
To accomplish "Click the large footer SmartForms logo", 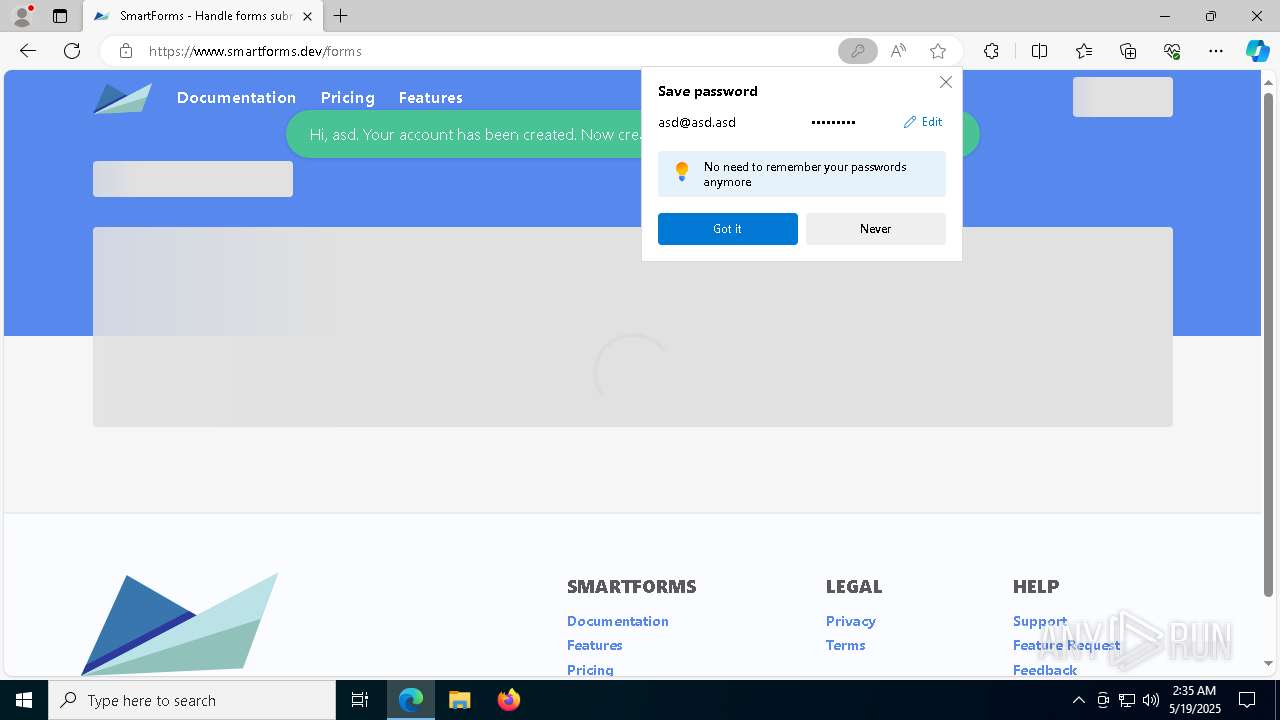I will coord(180,624).
